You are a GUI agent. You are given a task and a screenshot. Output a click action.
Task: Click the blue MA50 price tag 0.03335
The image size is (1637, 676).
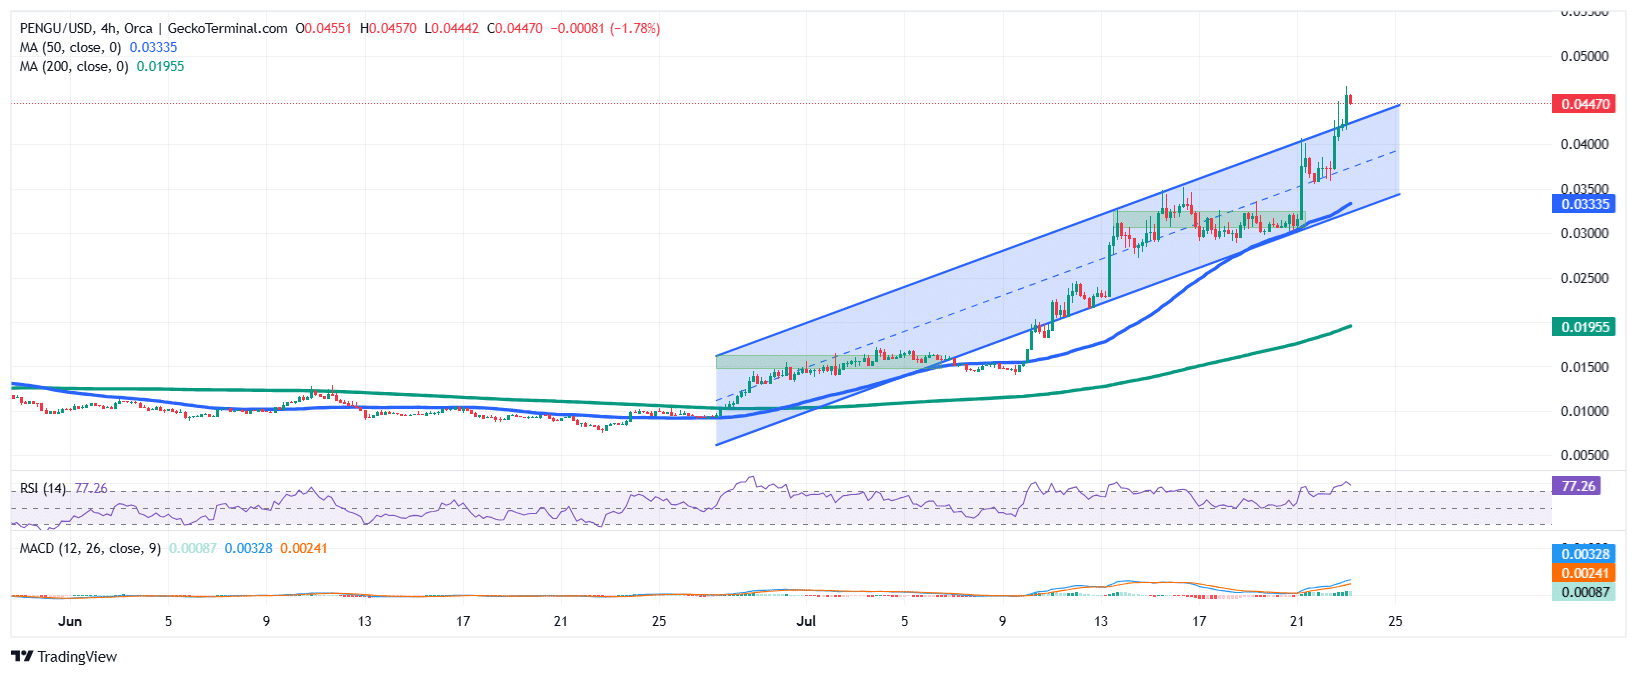[x=1583, y=204]
